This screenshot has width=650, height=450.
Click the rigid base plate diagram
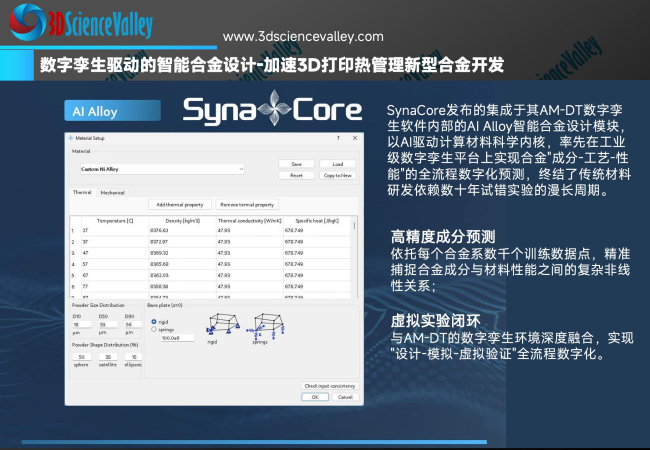click(x=223, y=324)
